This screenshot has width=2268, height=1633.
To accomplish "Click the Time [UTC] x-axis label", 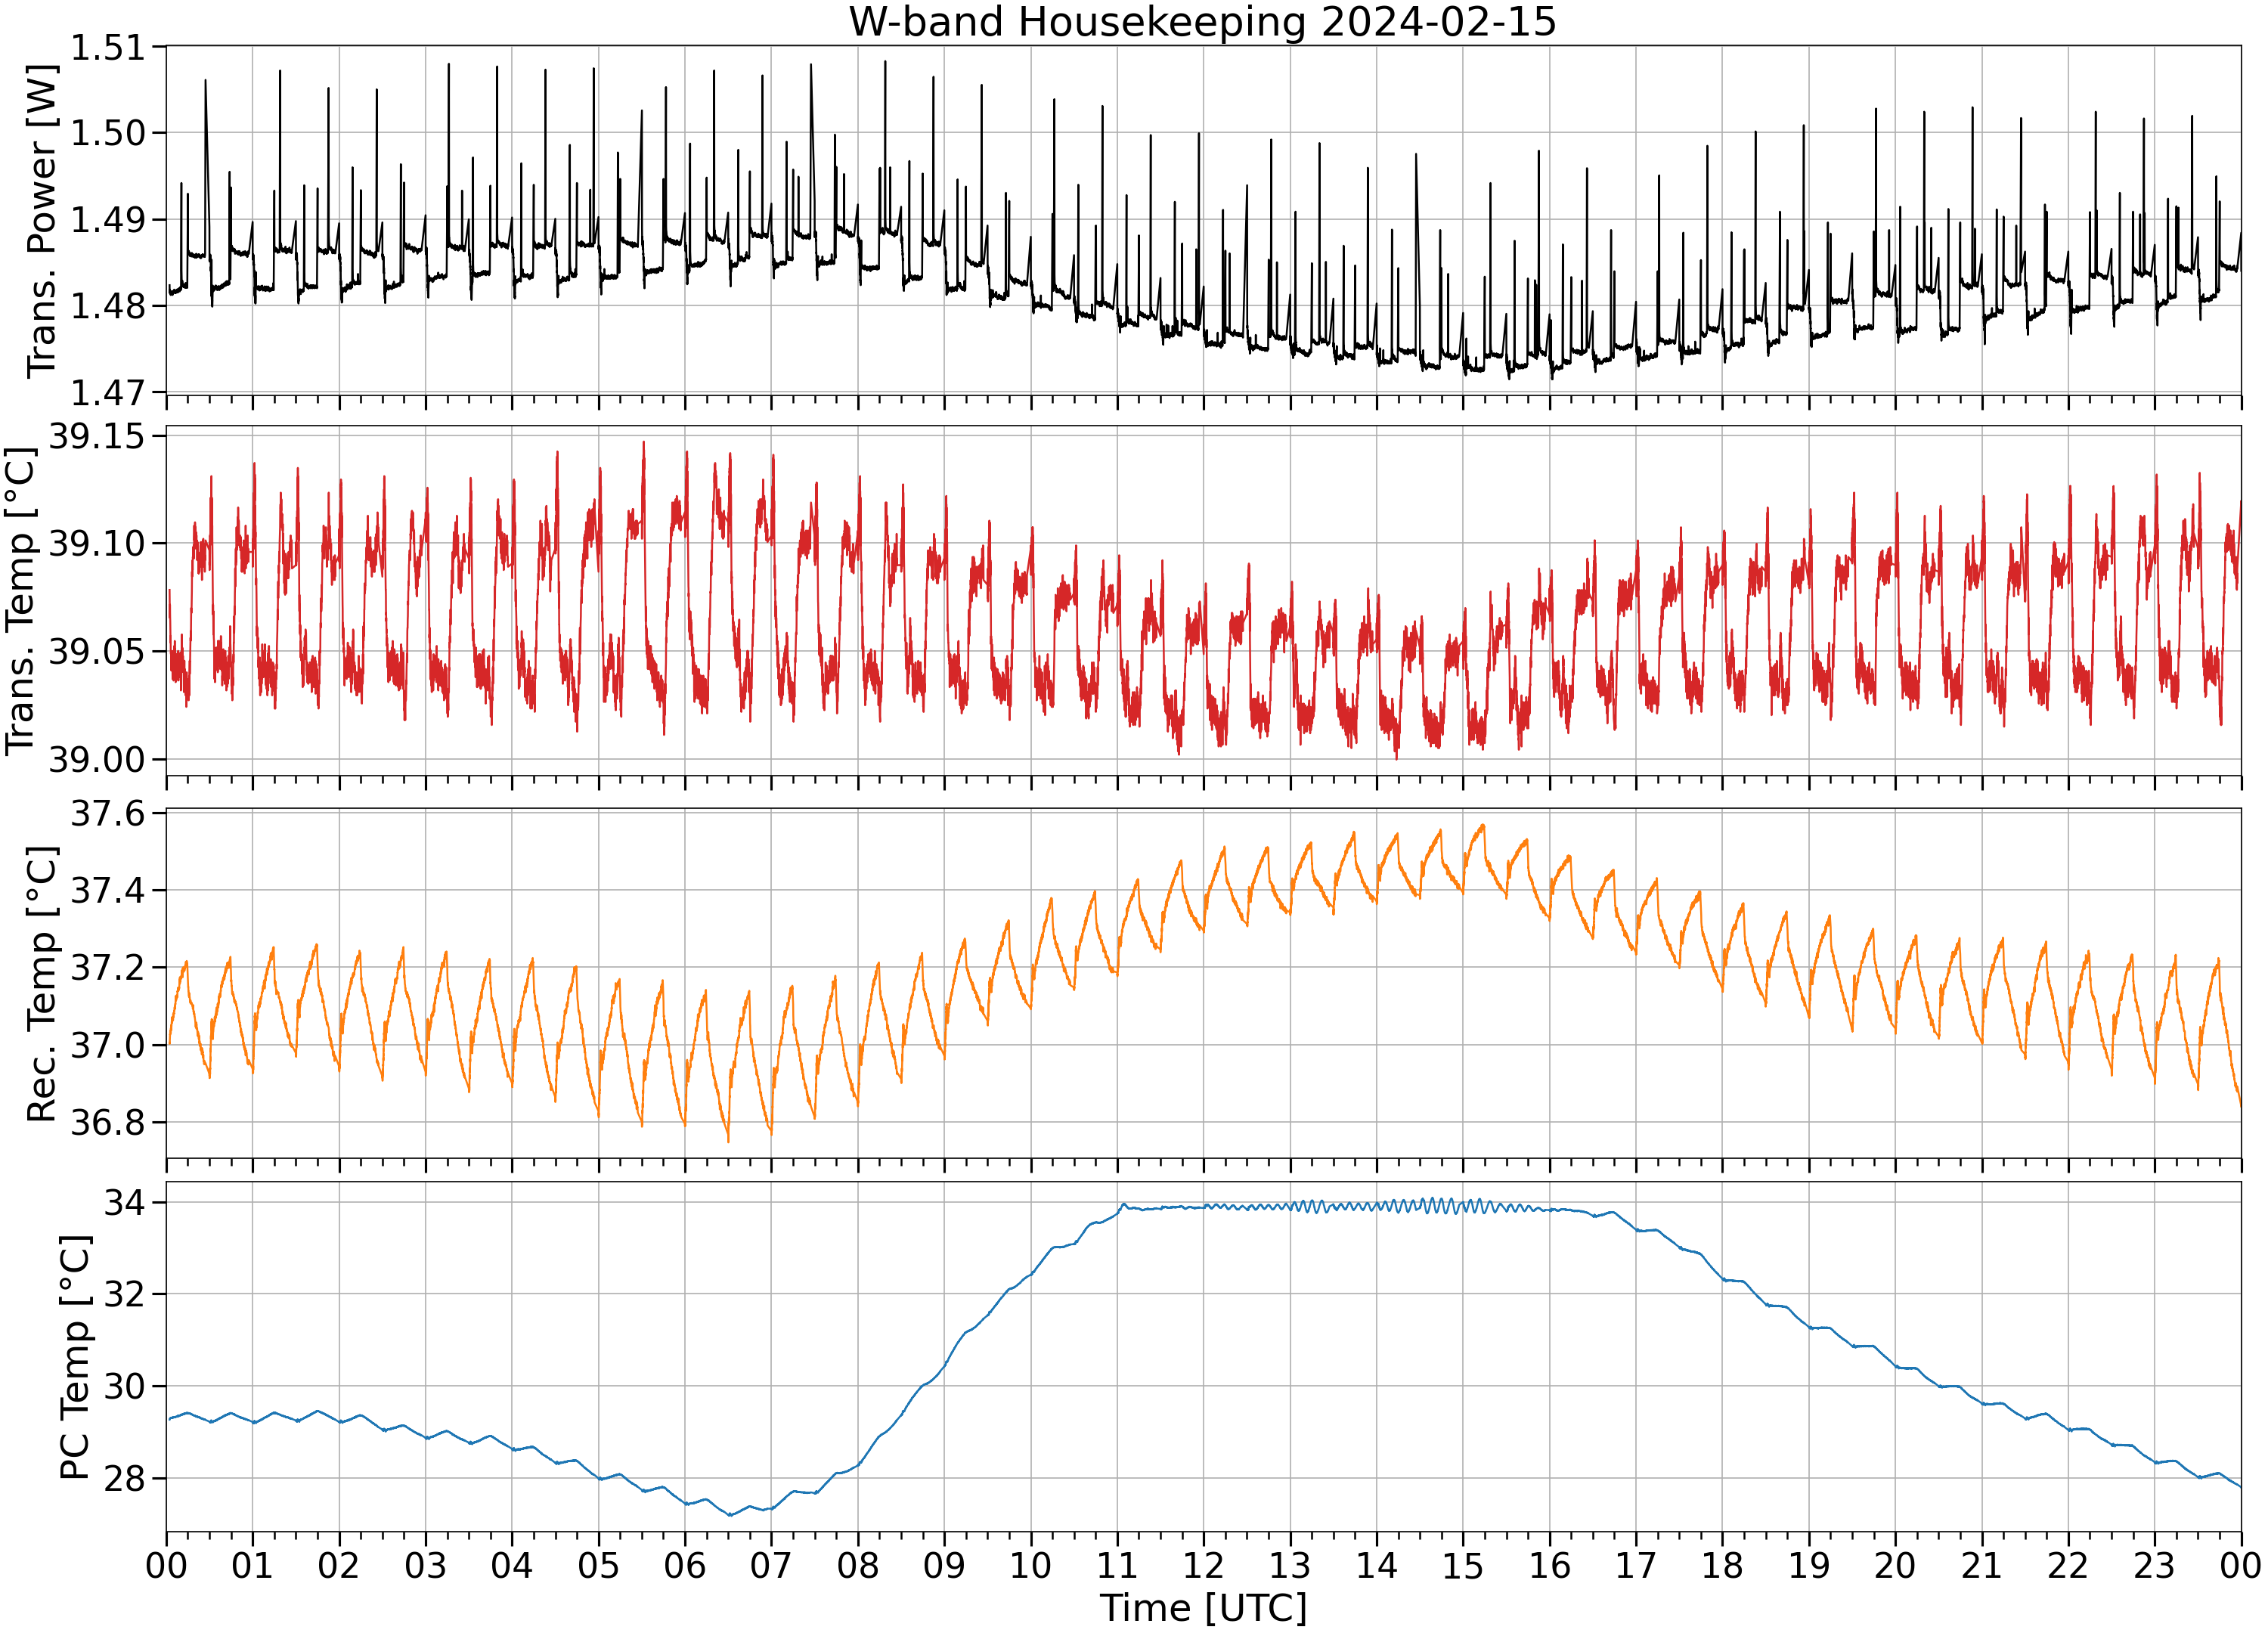I will coord(1203,1608).
